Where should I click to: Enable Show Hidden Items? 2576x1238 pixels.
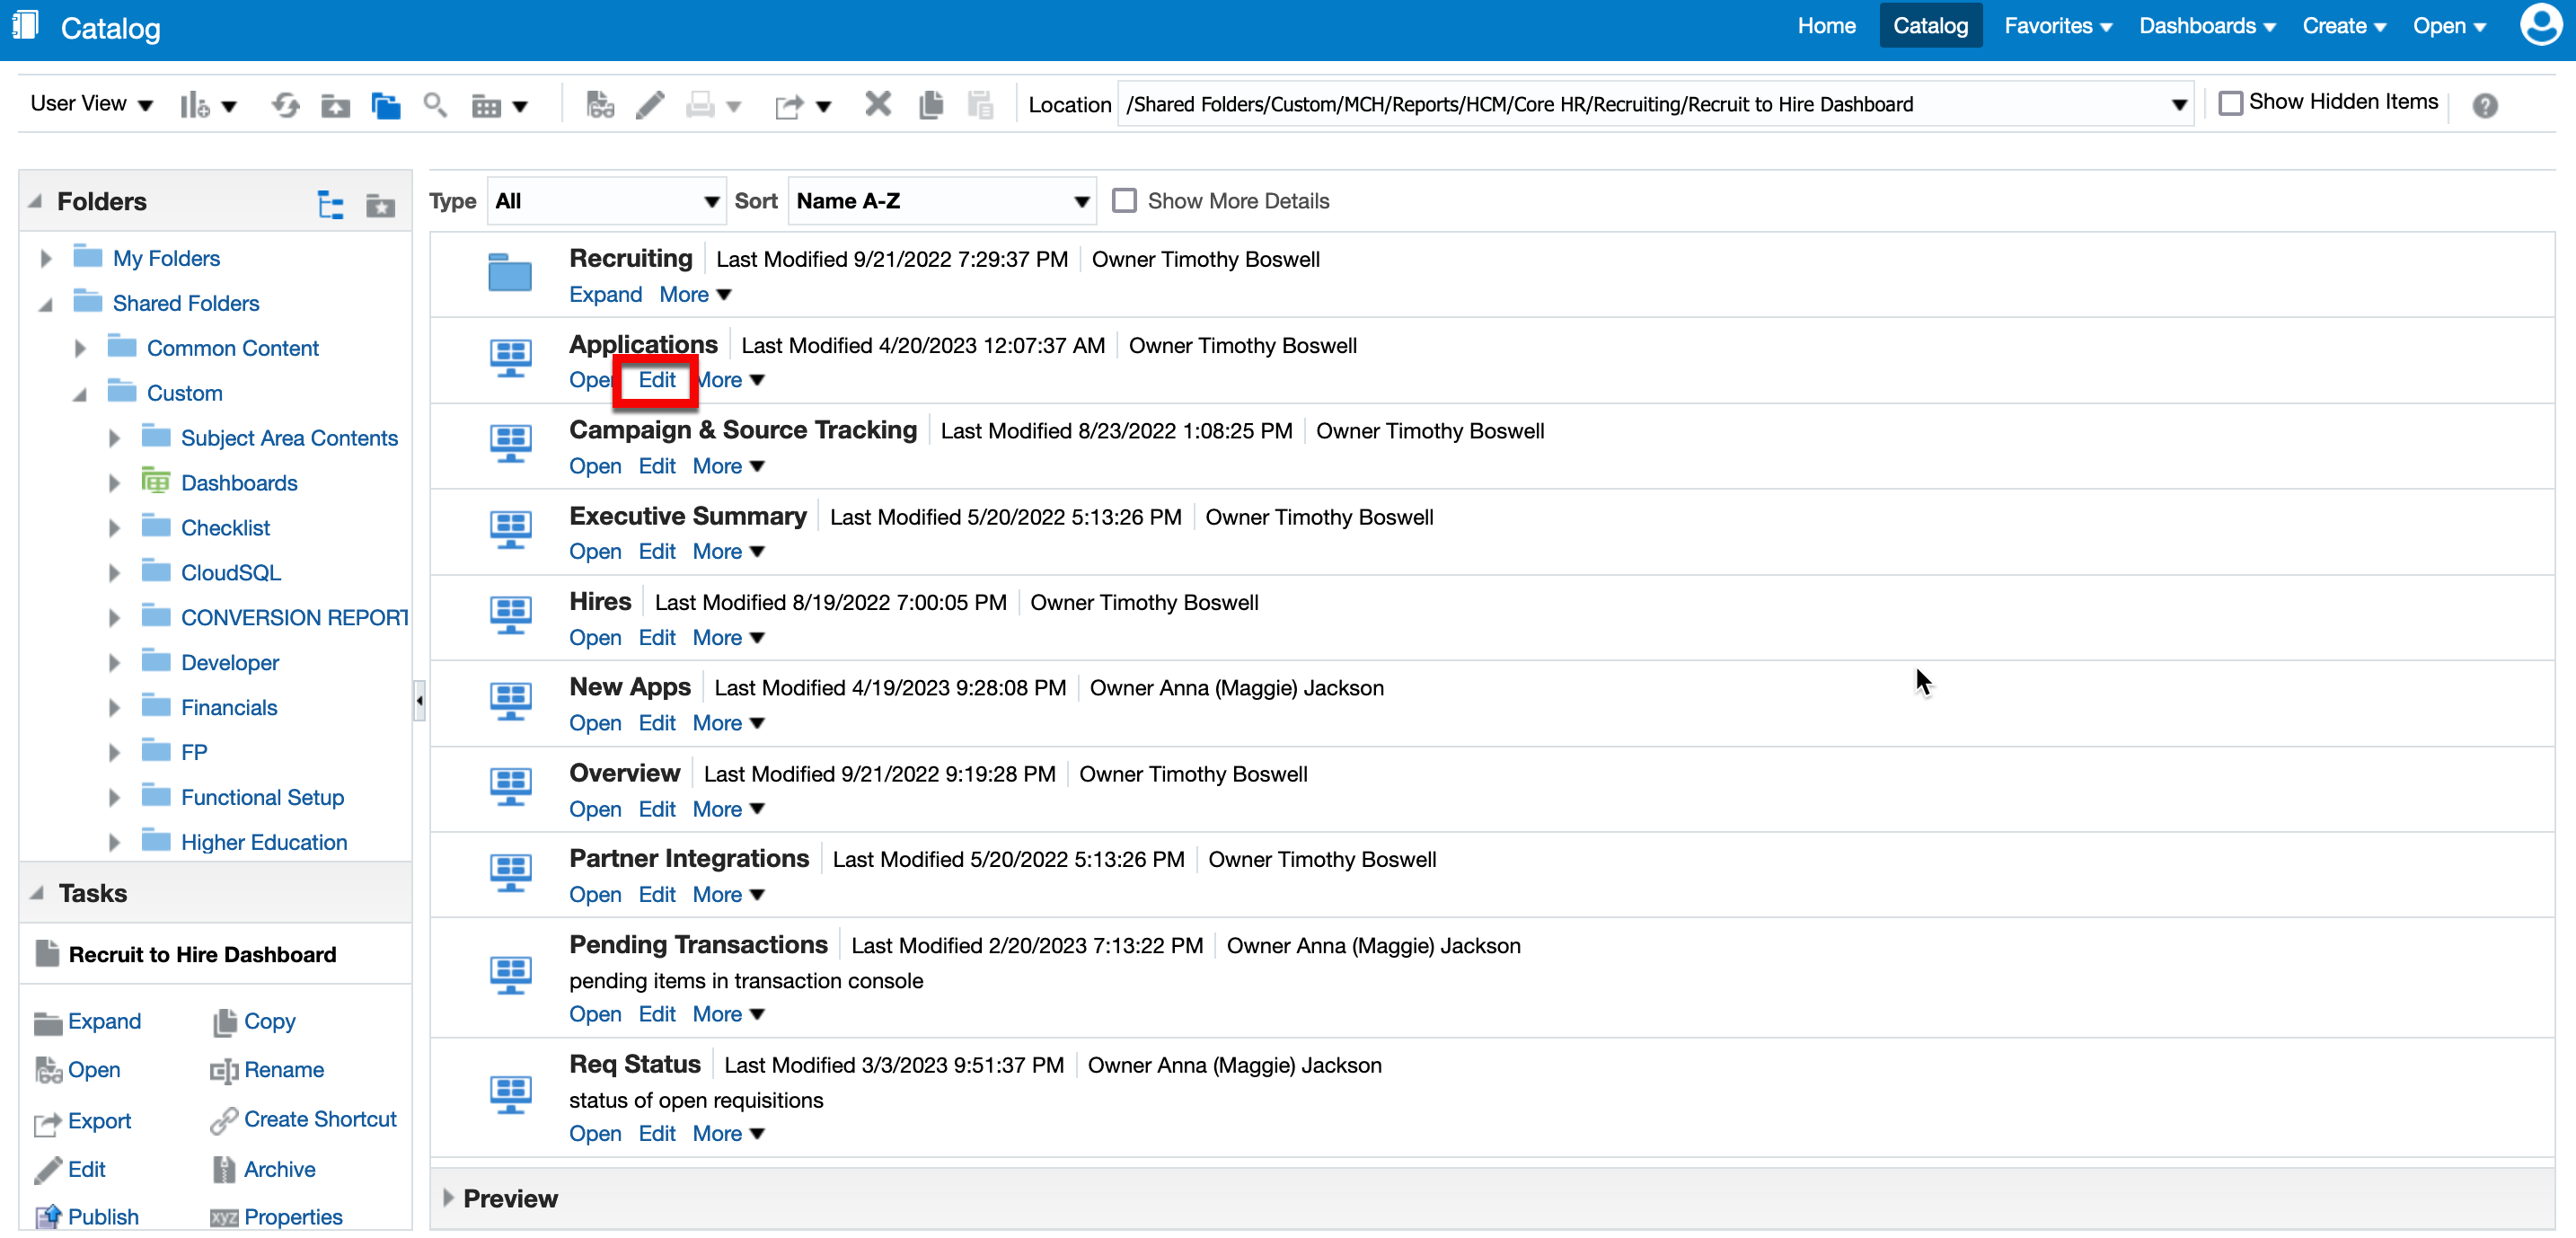pos(2231,101)
